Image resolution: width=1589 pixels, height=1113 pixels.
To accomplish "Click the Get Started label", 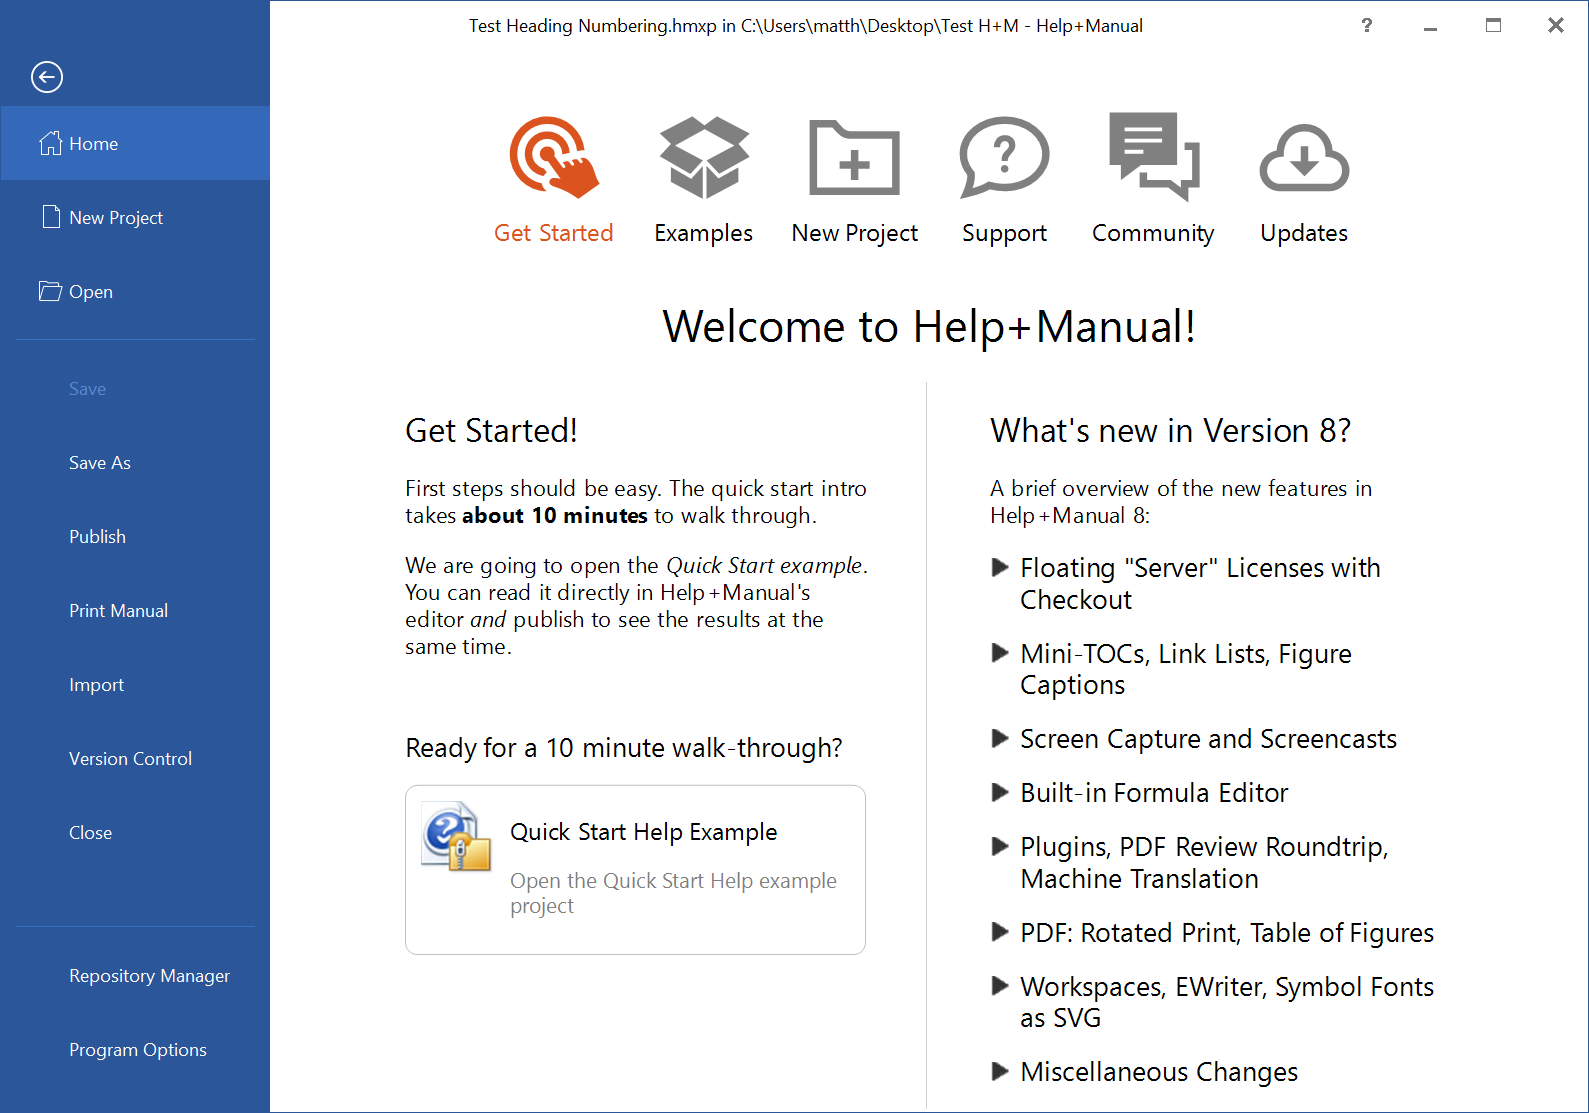I will [554, 233].
